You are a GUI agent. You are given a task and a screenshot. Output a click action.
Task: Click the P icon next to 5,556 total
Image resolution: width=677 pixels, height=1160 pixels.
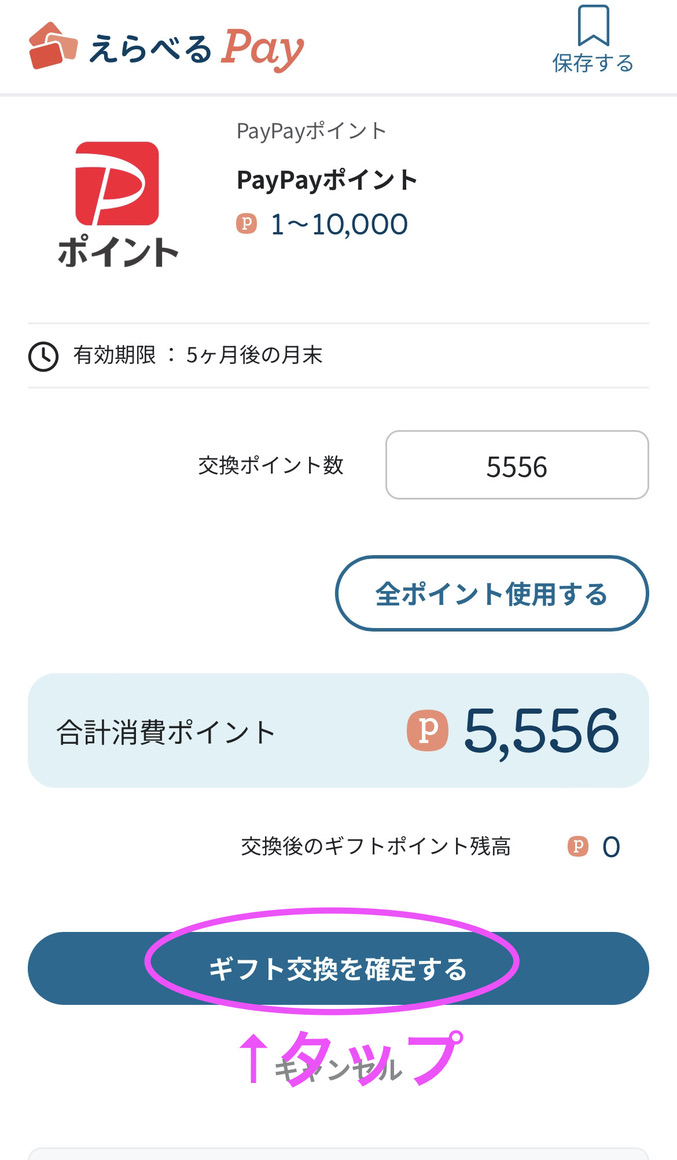tap(428, 730)
